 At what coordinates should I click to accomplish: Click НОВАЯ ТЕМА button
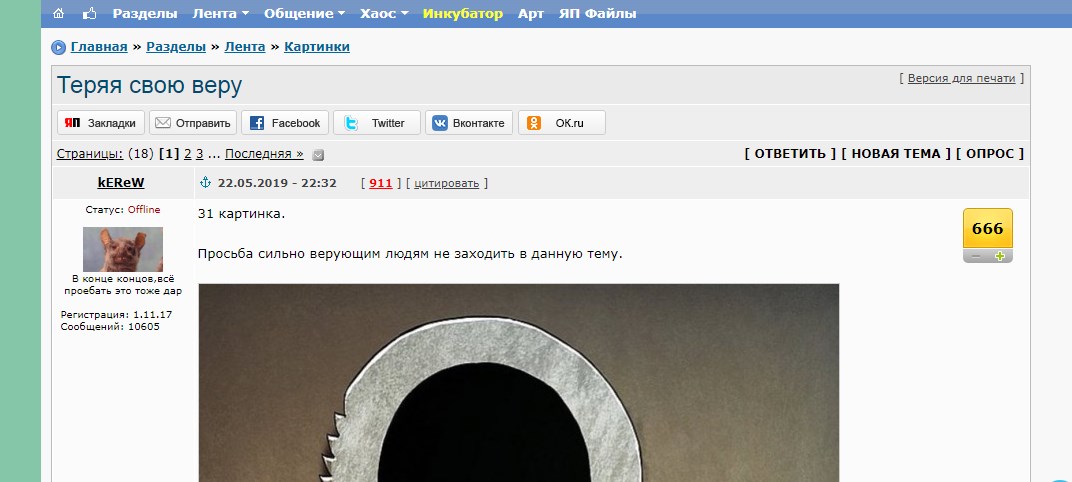click(896, 154)
